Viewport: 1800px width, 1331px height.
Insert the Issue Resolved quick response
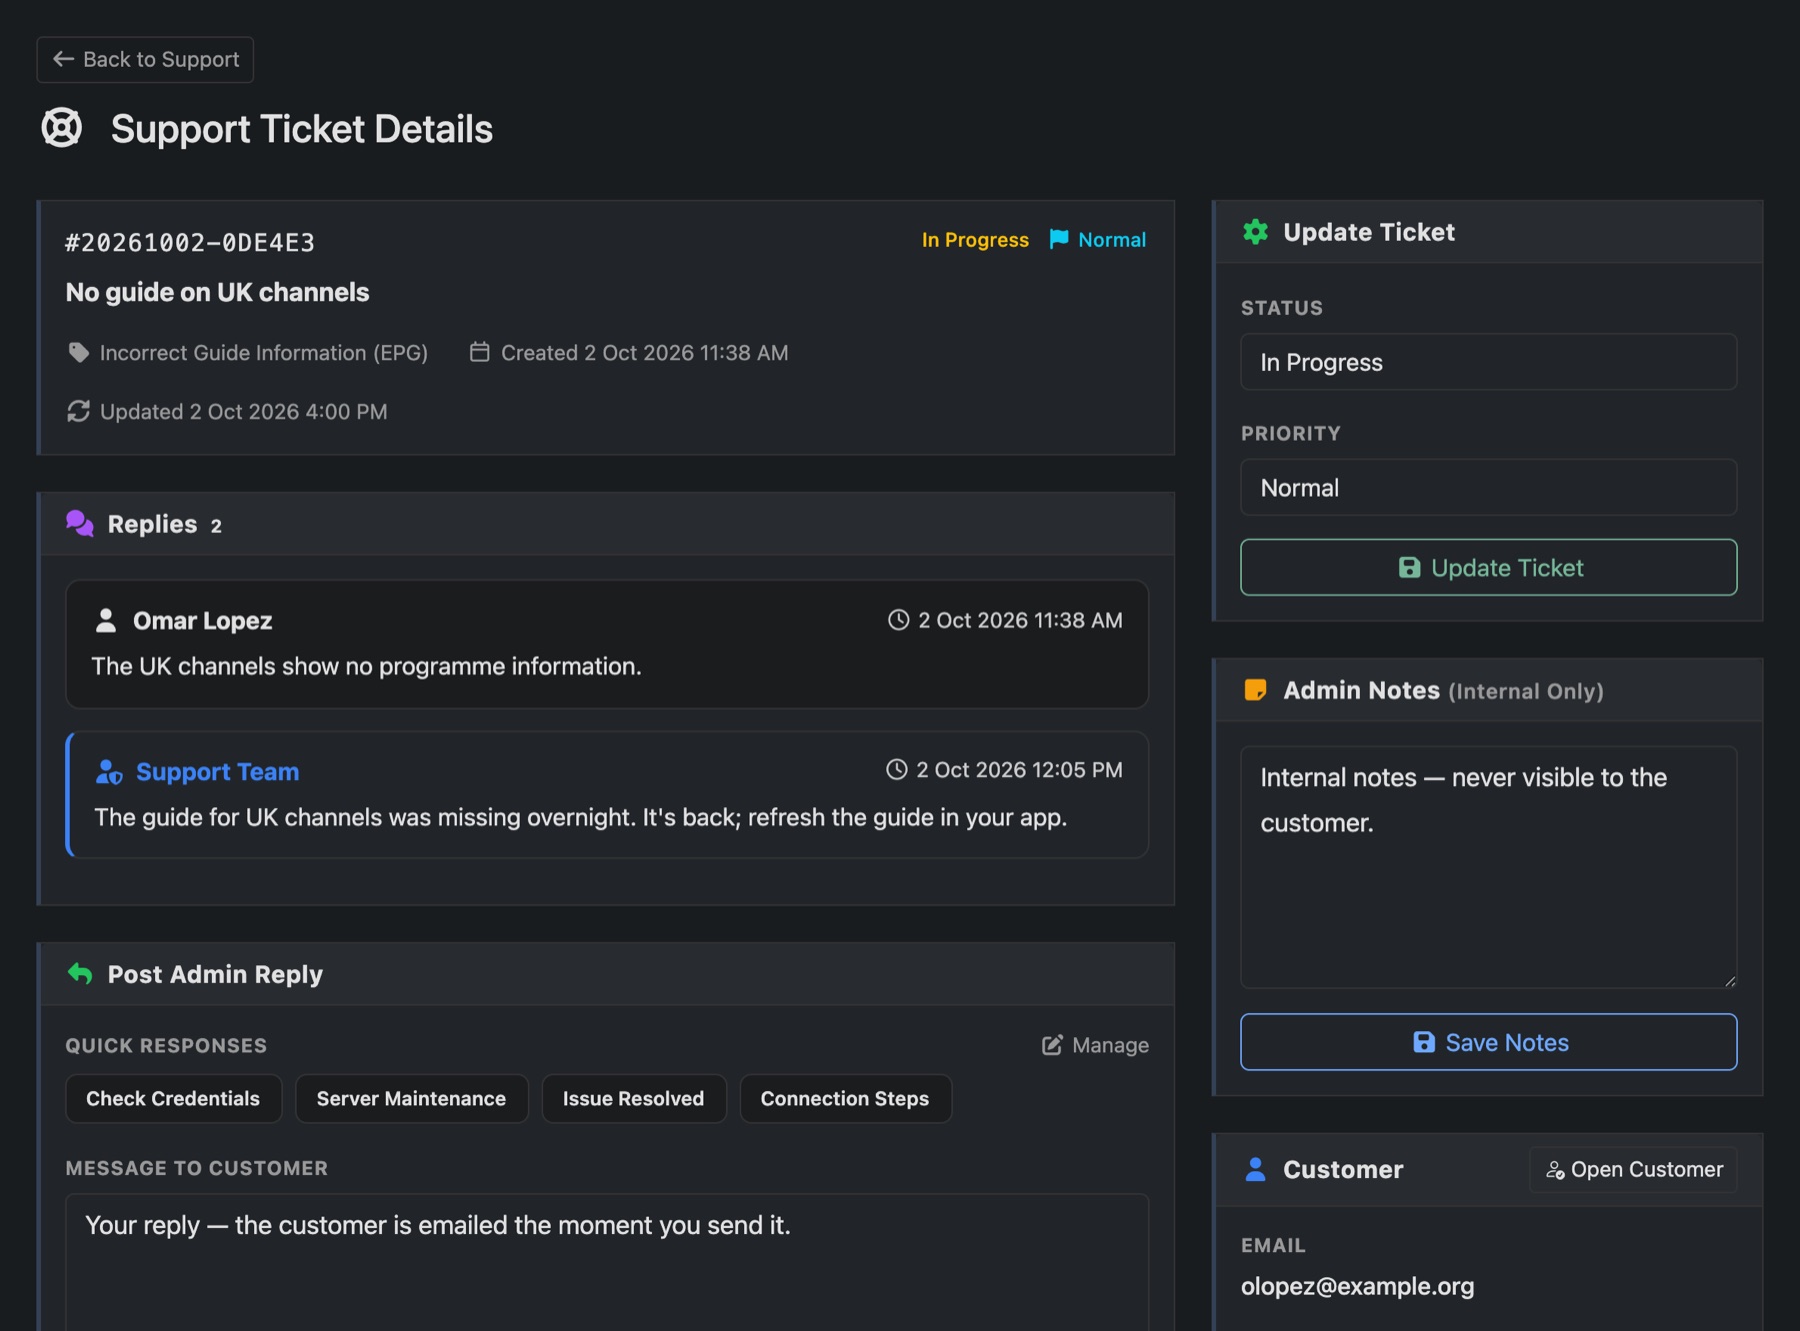(x=633, y=1098)
